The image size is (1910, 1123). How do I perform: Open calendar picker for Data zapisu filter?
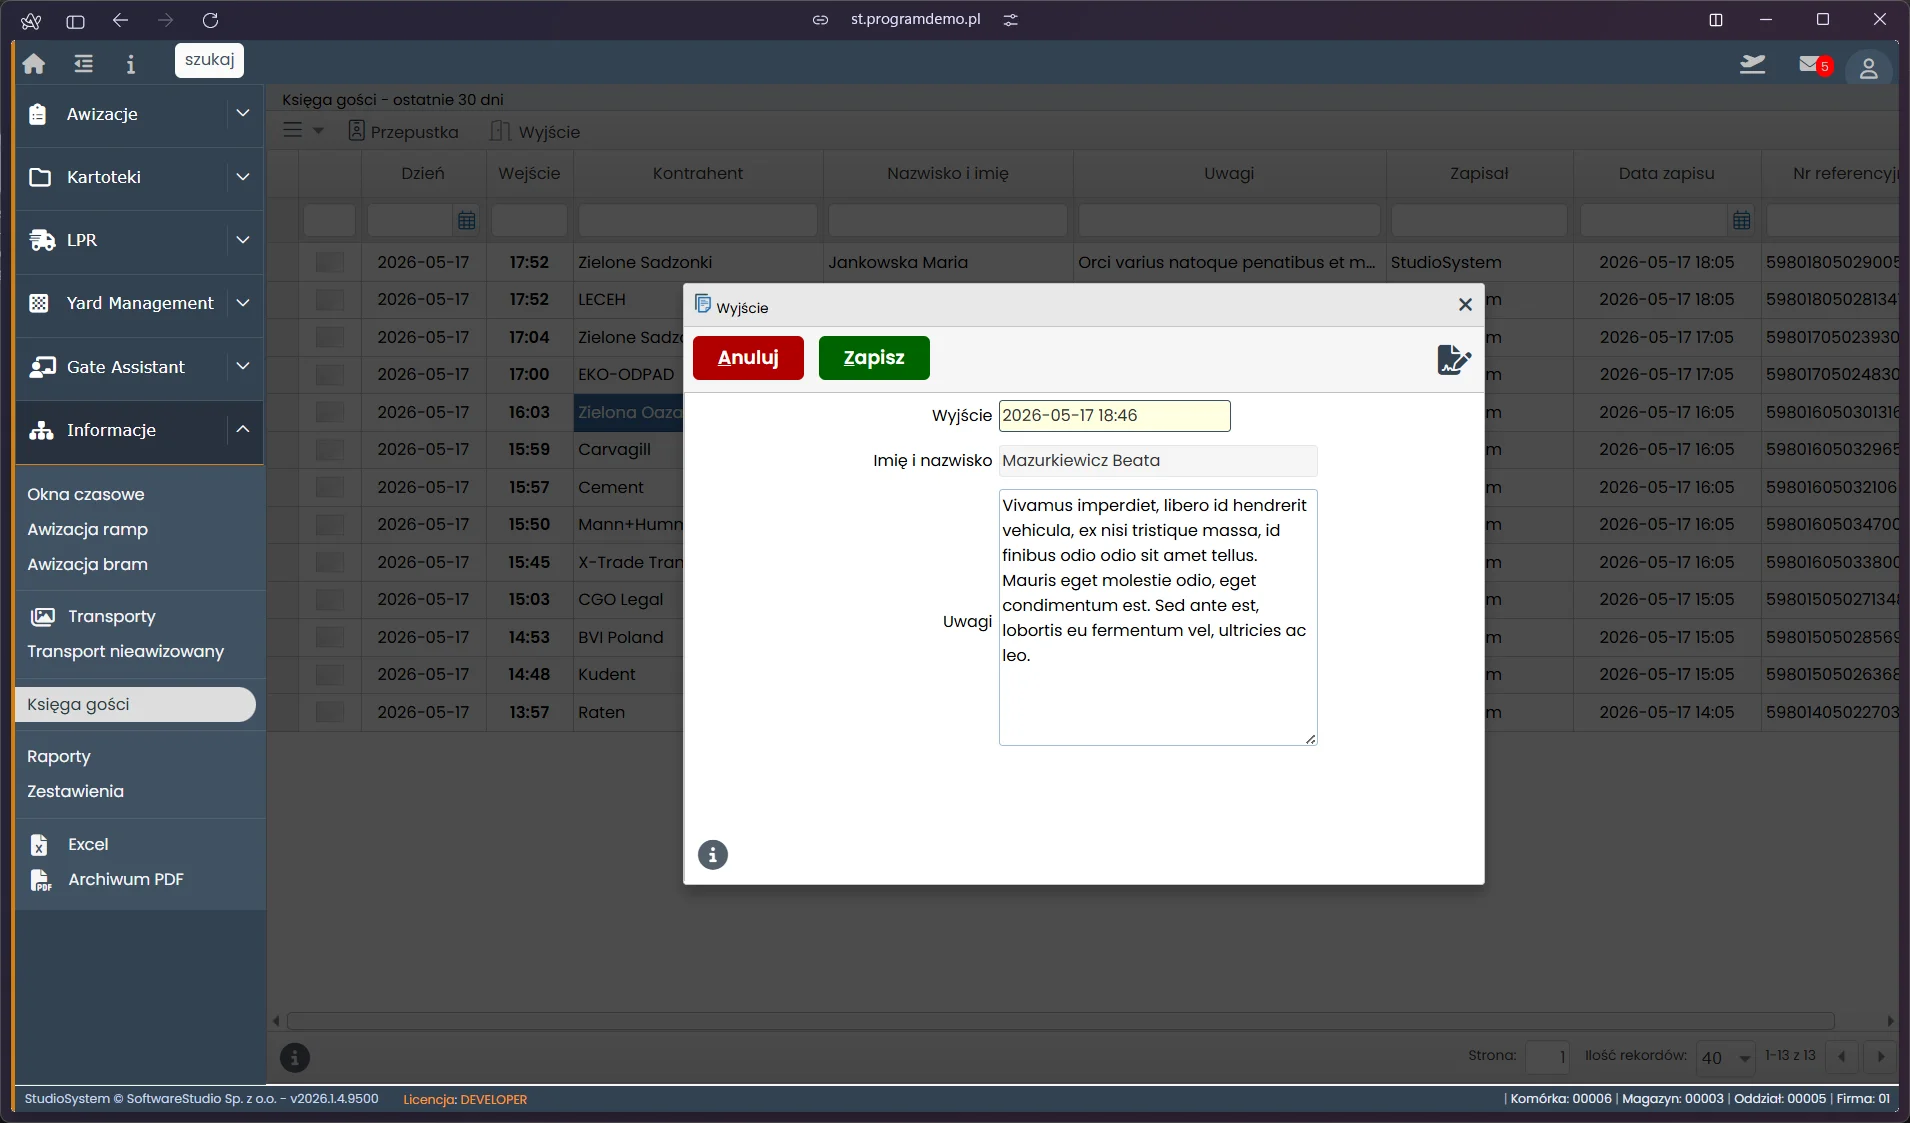pyautogui.click(x=1741, y=220)
